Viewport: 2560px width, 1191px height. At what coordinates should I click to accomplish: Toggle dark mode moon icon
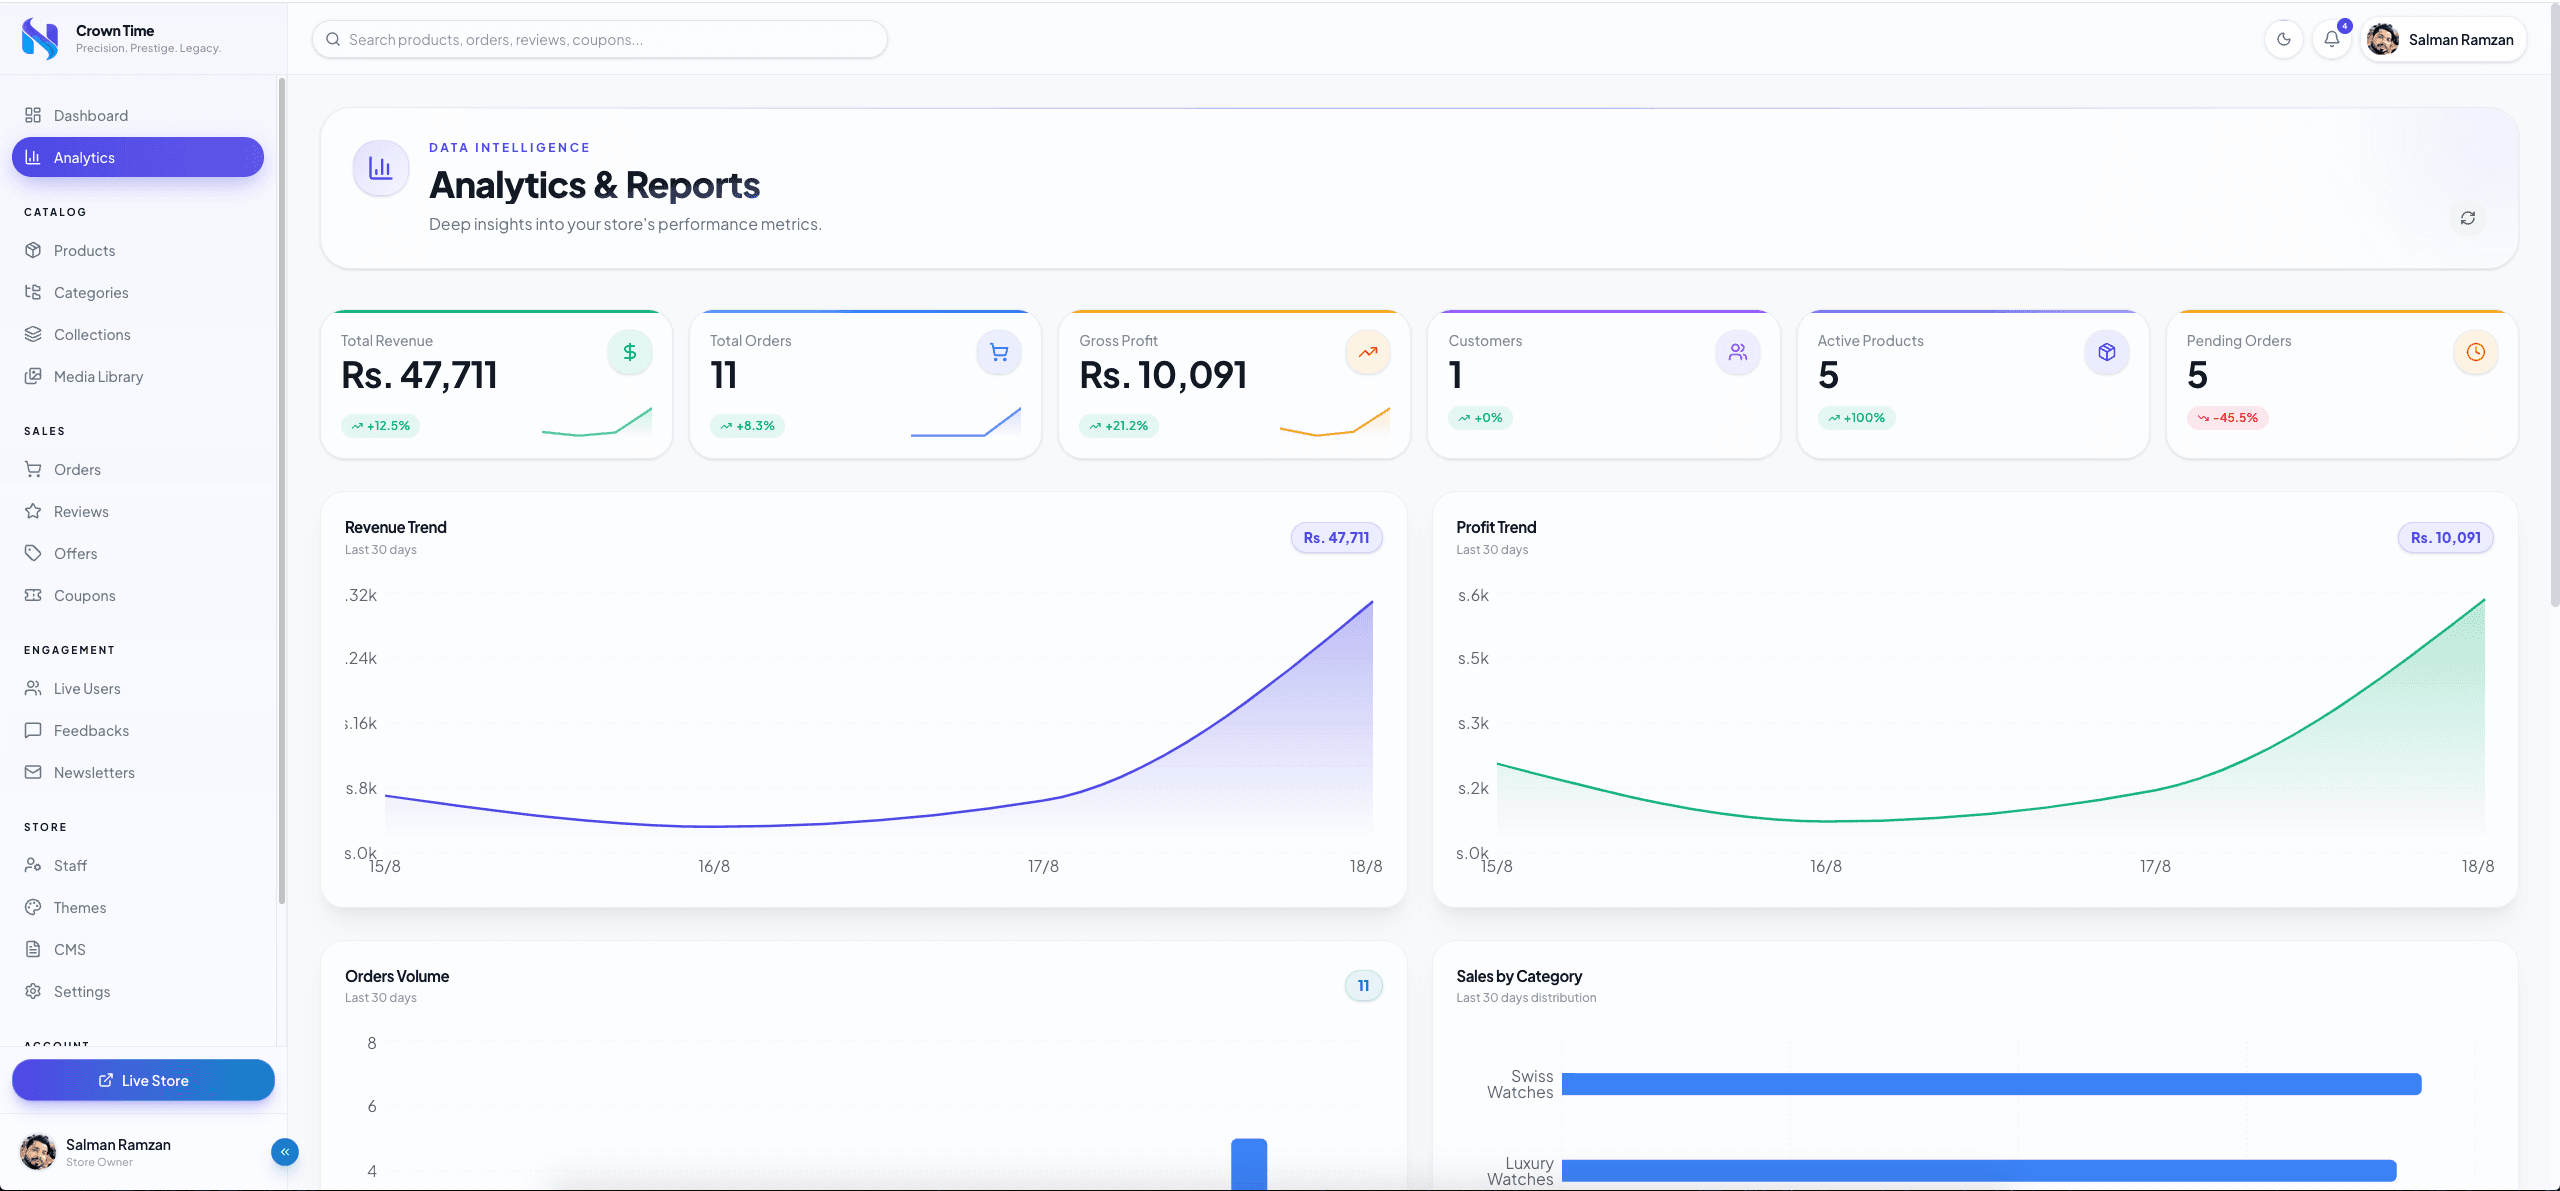[x=2283, y=40]
